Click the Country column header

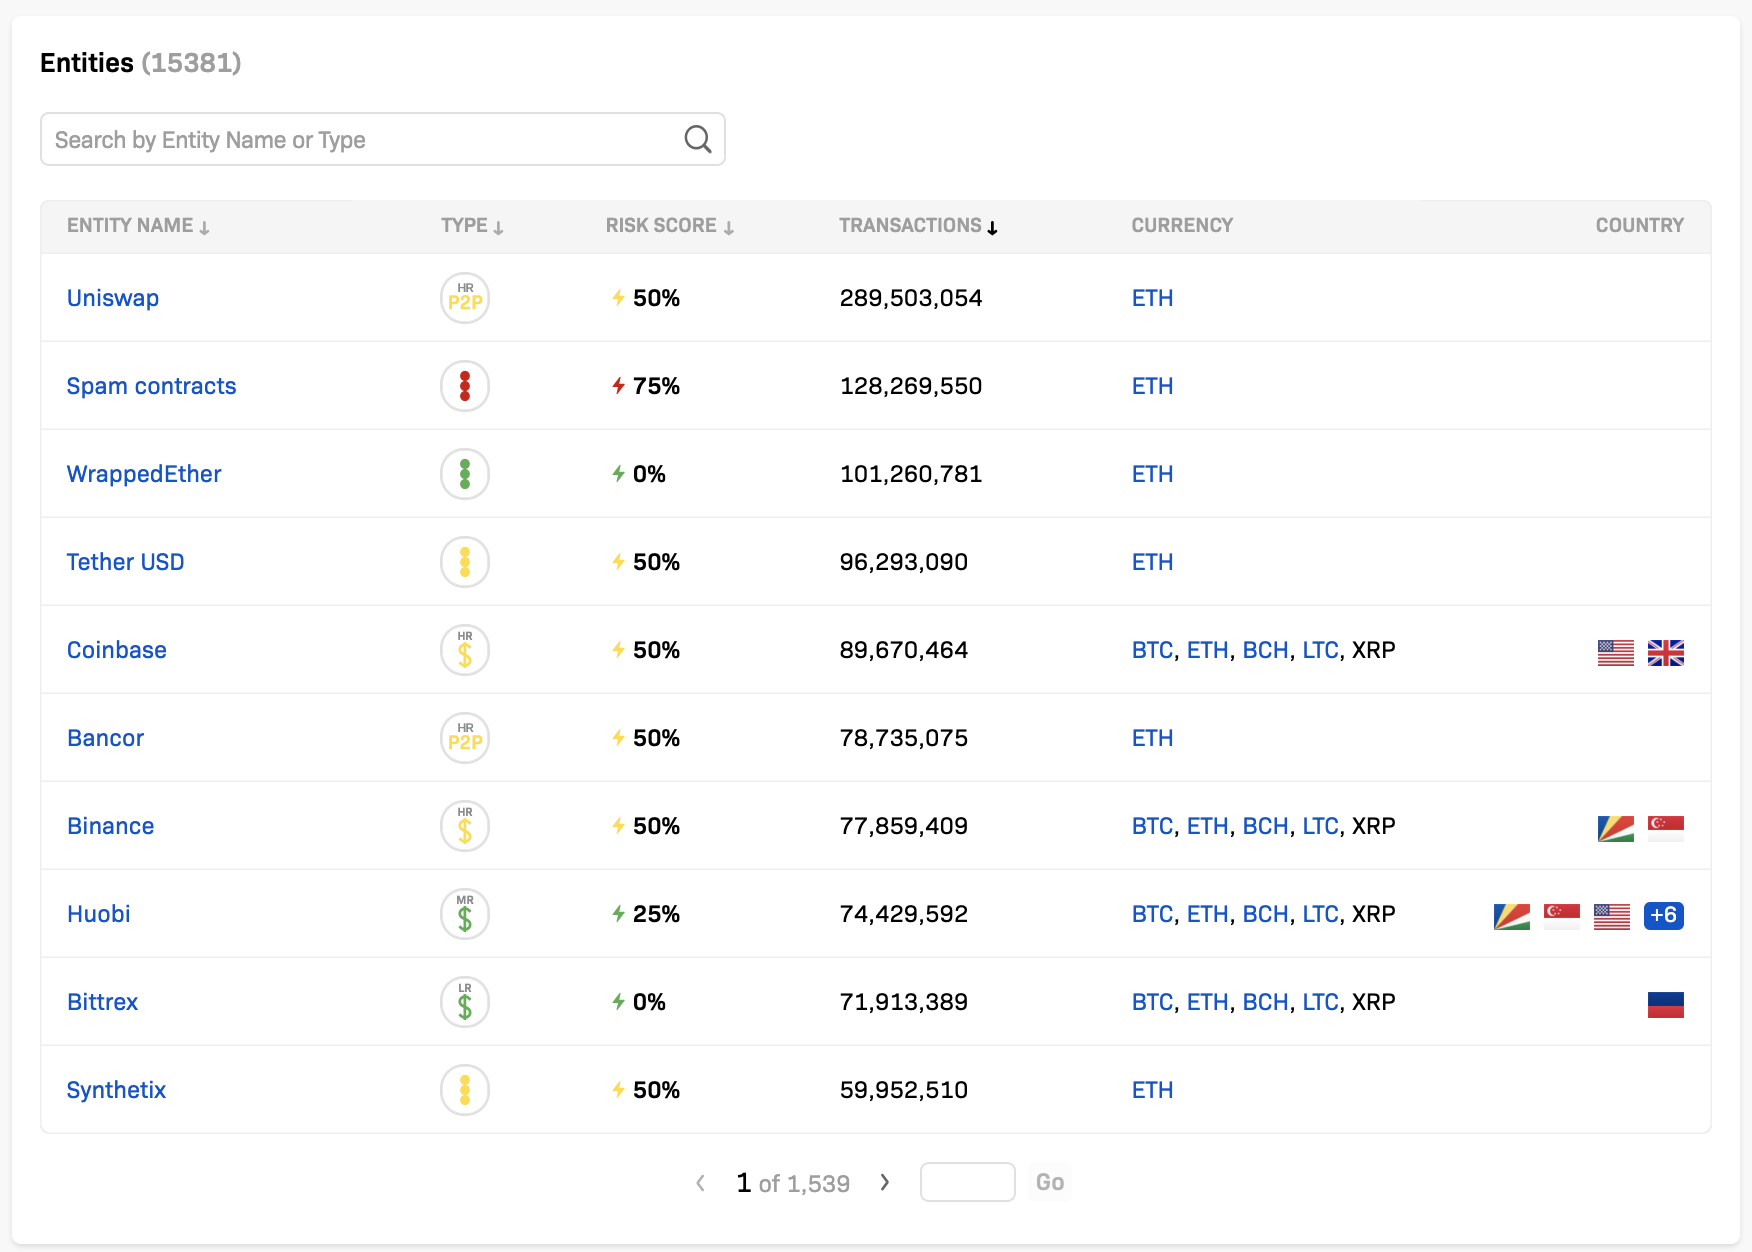coord(1640,226)
